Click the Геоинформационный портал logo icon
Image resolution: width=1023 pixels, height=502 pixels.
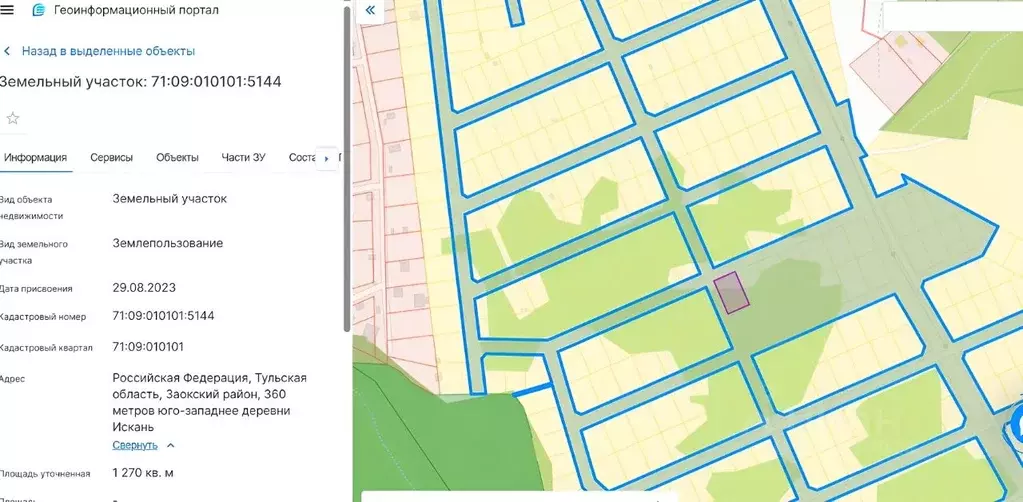pos(38,10)
